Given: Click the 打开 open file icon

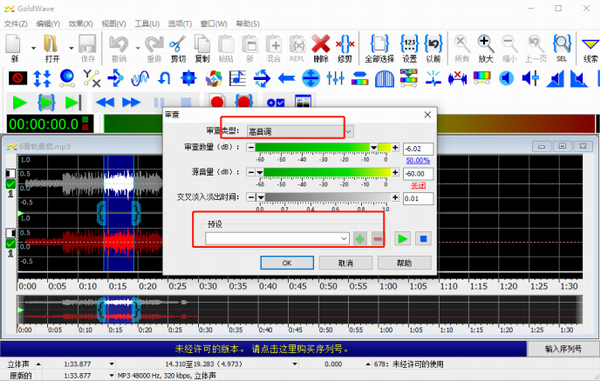Looking at the screenshot, I should coord(52,48).
